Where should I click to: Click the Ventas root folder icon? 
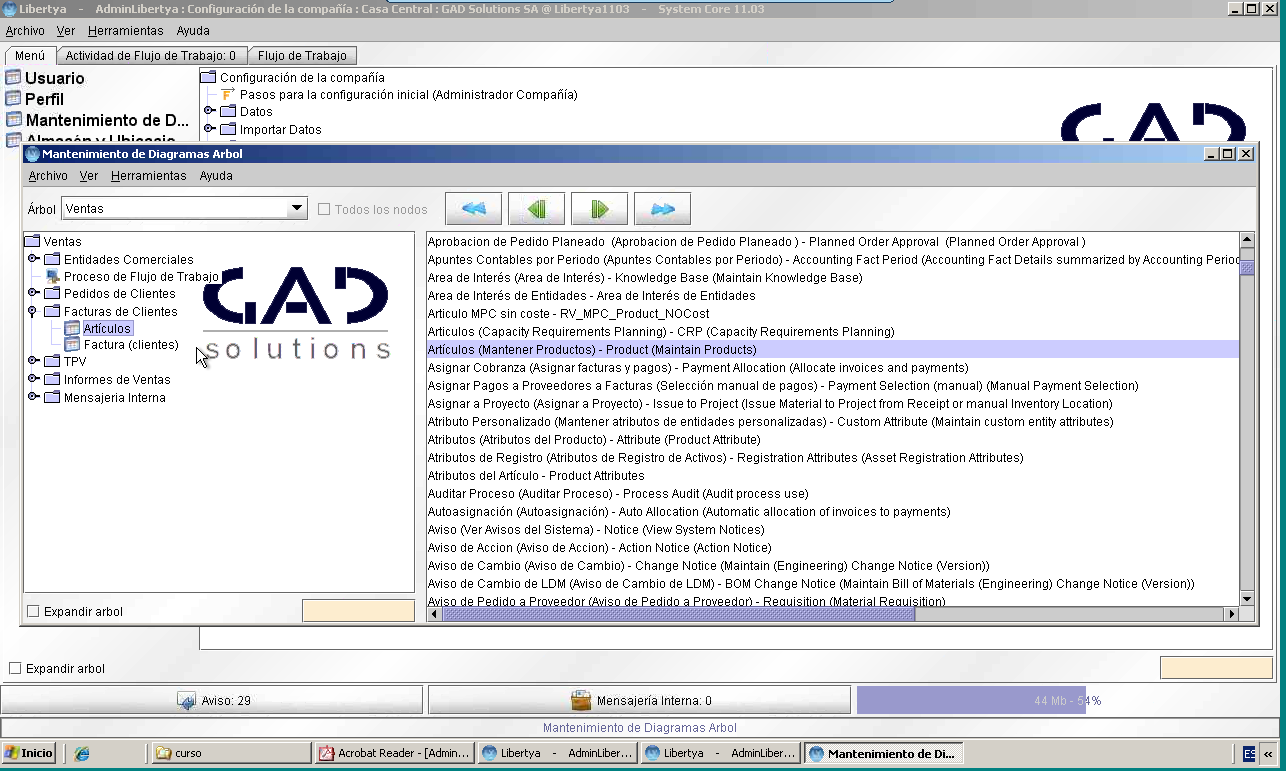click(32, 241)
